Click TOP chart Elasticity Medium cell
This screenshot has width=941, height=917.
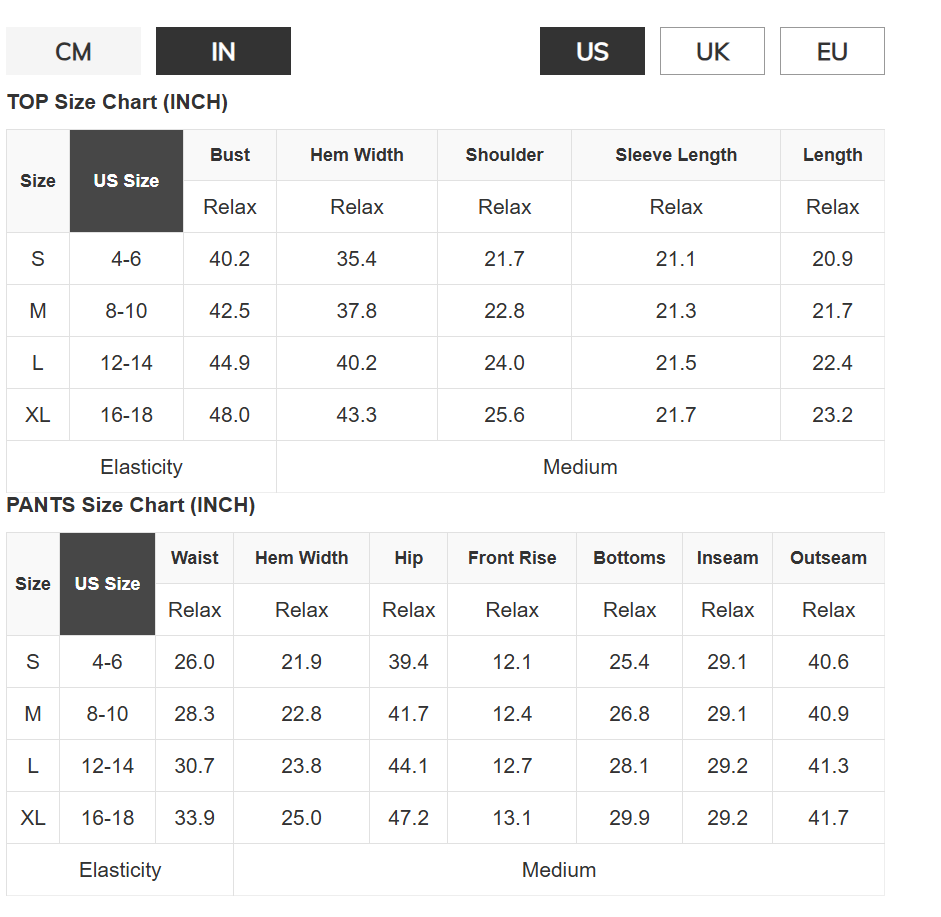coord(580,467)
